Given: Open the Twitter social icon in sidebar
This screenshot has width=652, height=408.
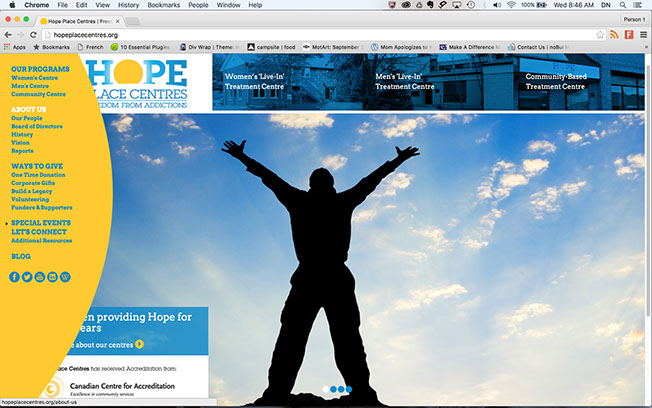Looking at the screenshot, I should coord(27,276).
